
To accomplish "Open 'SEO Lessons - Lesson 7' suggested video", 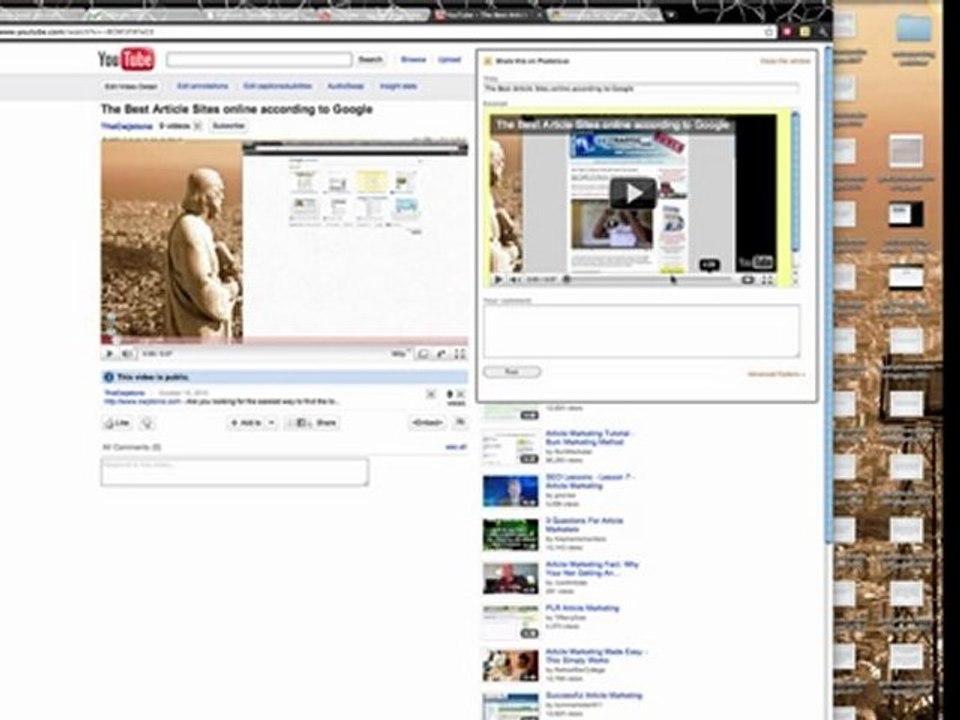I will [x=590, y=481].
